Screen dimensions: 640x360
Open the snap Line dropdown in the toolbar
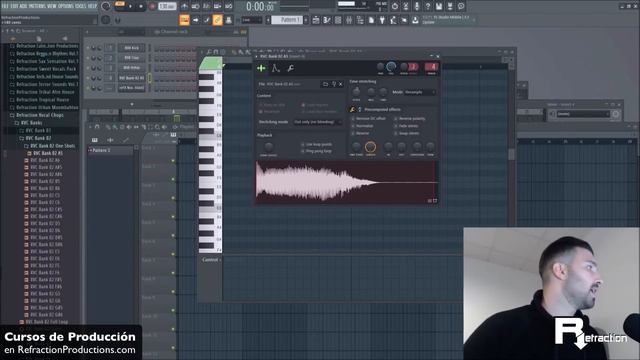pos(251,20)
